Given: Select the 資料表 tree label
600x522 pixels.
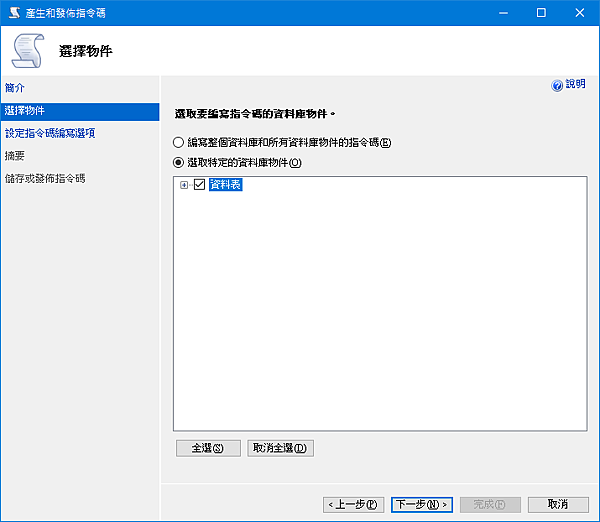Looking at the screenshot, I should click(x=225, y=184).
